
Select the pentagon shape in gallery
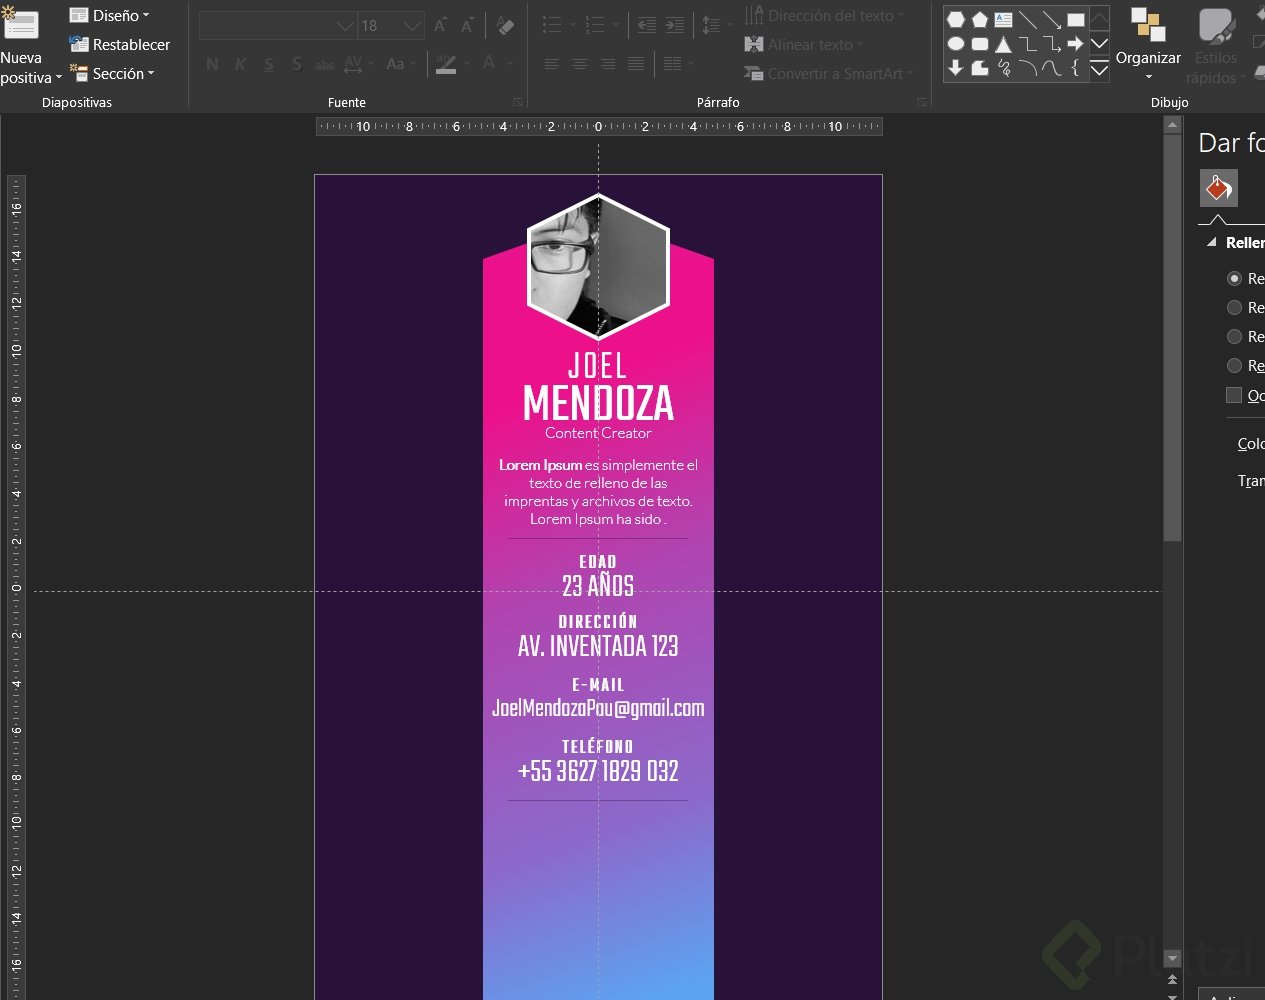click(980, 19)
